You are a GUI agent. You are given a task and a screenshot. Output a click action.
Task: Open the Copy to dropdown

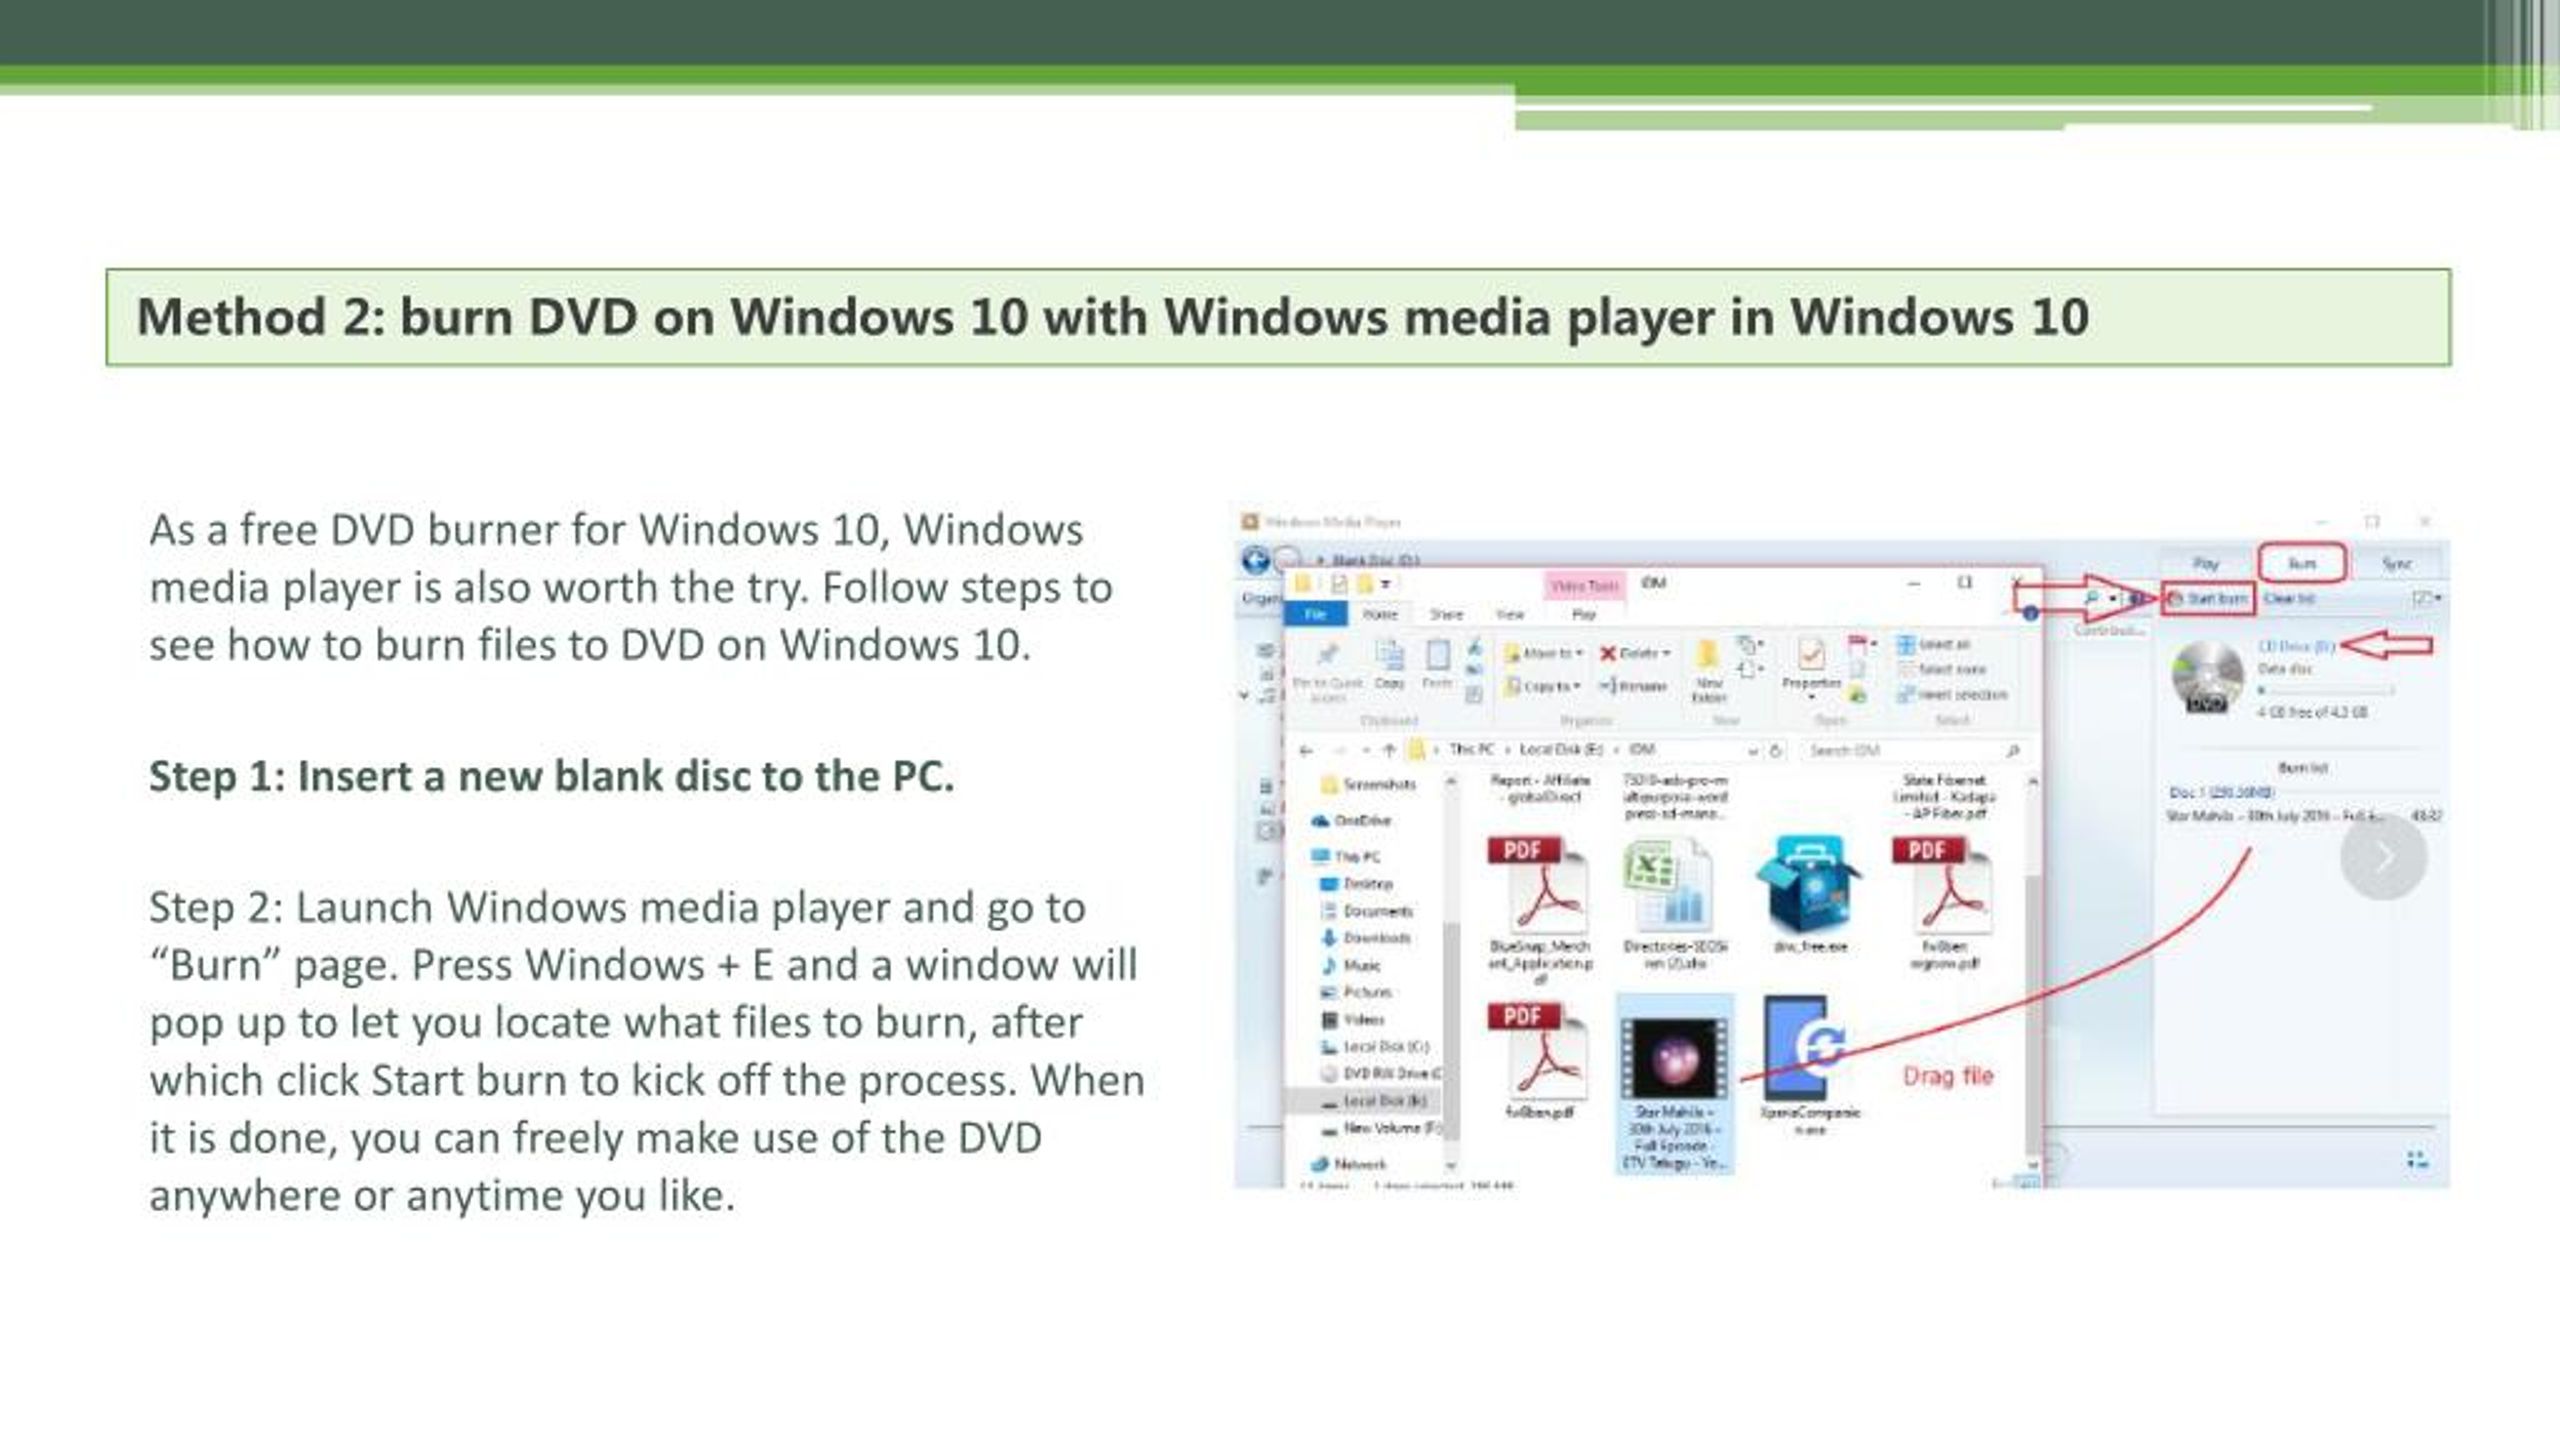(1543, 686)
